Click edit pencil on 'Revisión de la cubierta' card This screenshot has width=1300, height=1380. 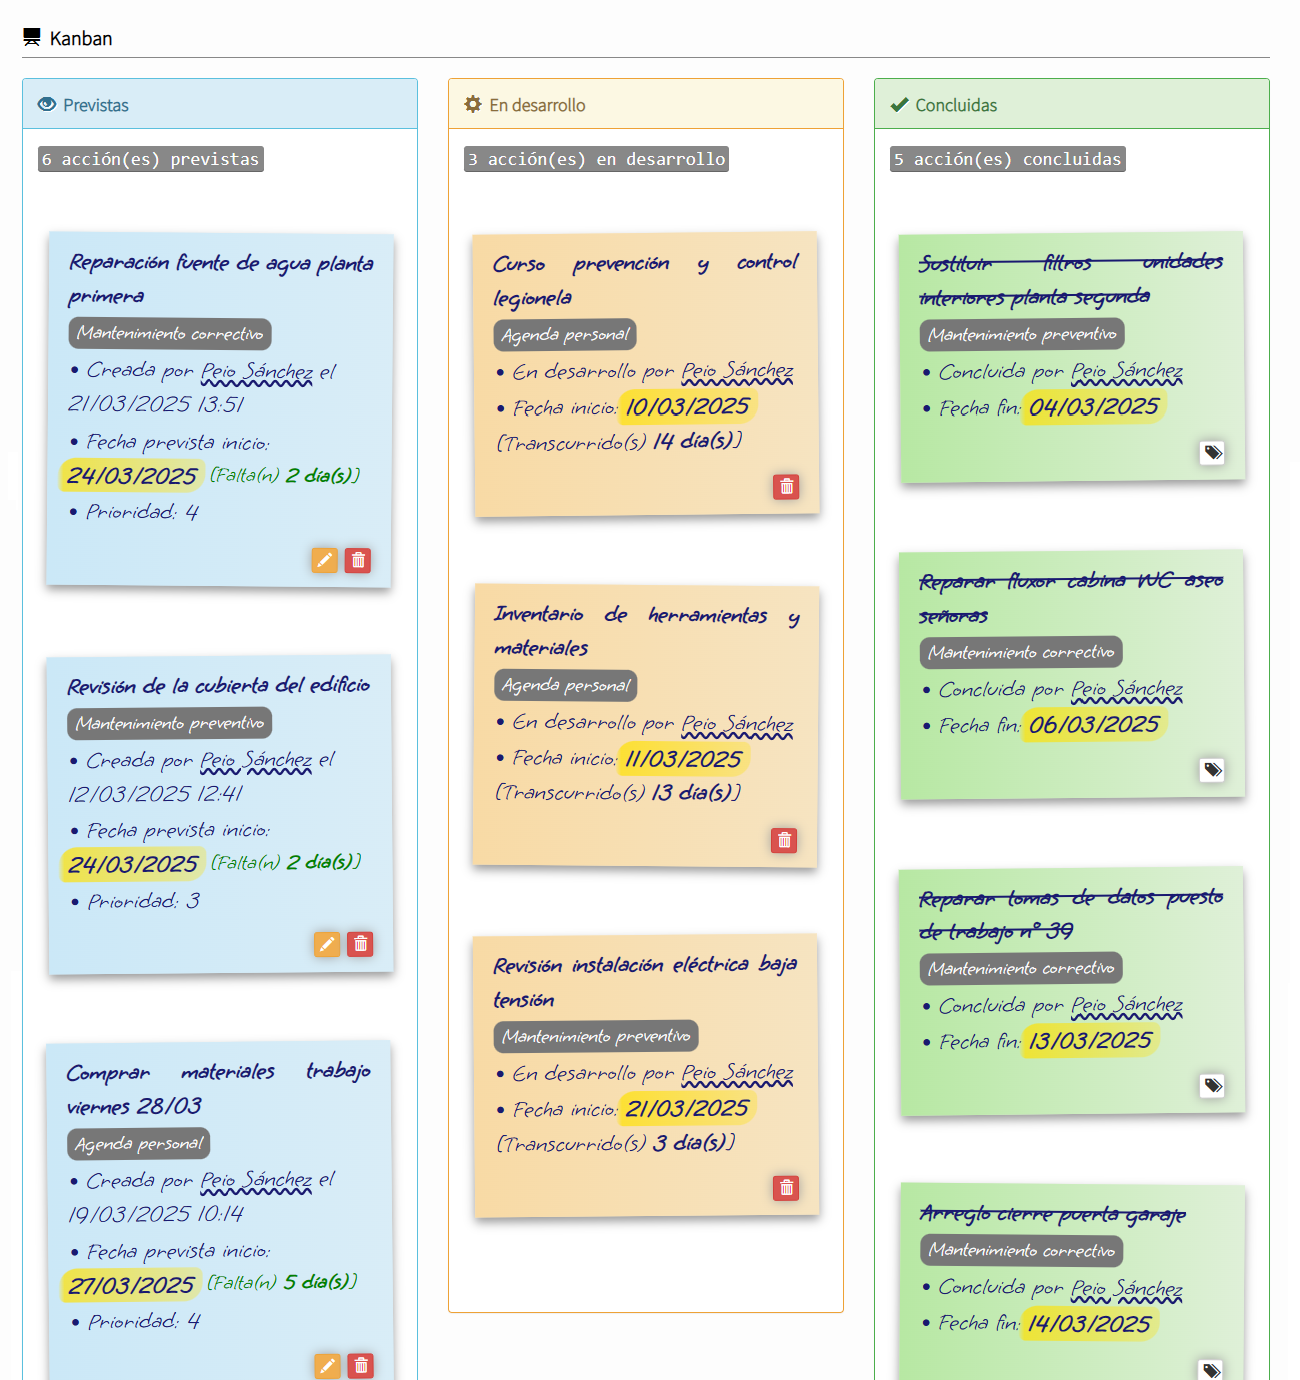click(x=327, y=944)
